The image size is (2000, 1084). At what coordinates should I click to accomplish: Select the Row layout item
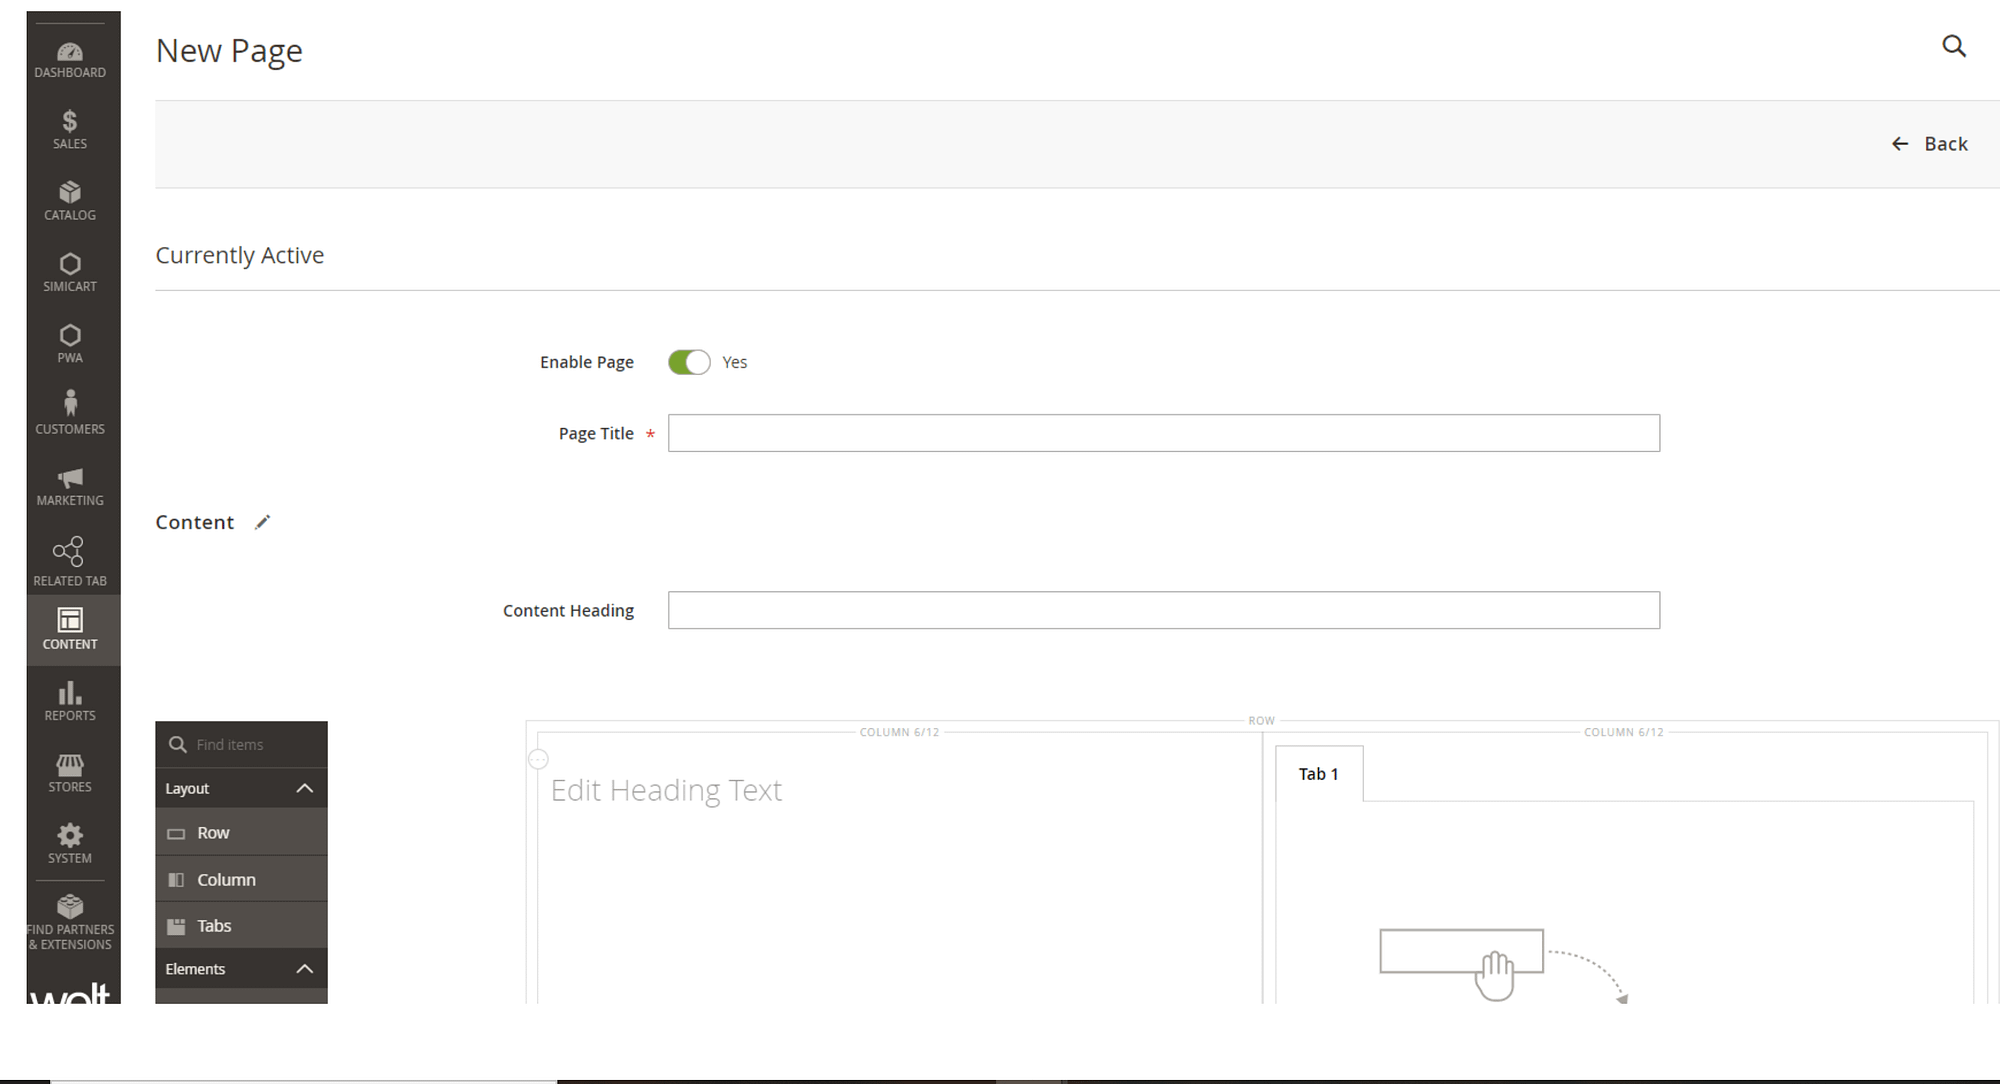(241, 833)
